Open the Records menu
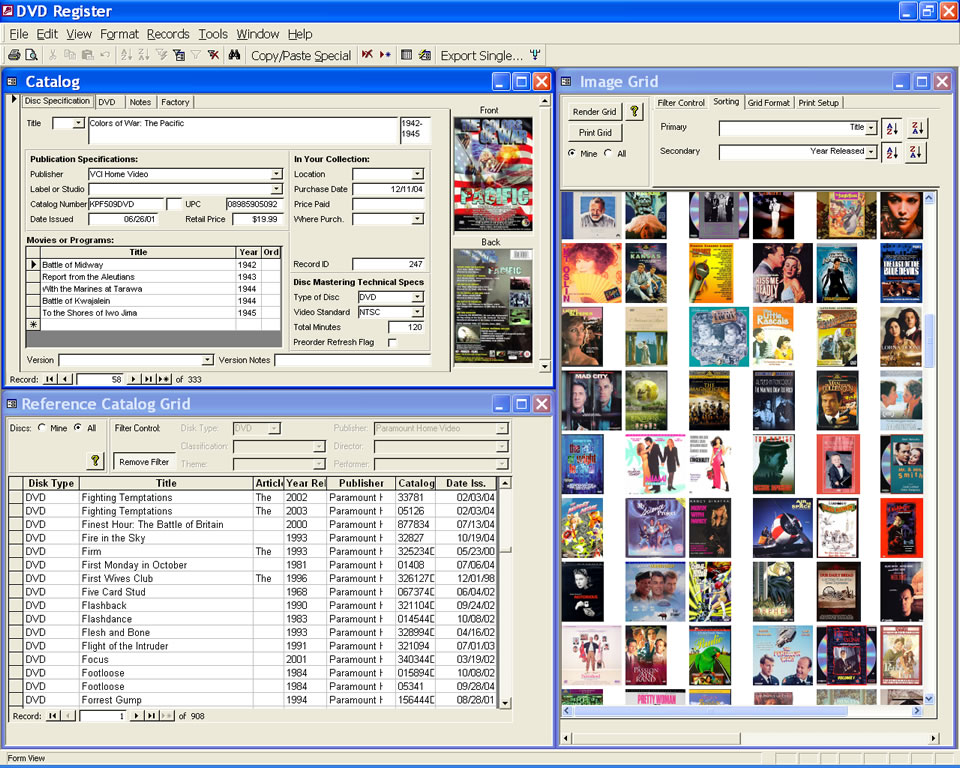The width and height of the screenshot is (960, 768). coord(168,34)
